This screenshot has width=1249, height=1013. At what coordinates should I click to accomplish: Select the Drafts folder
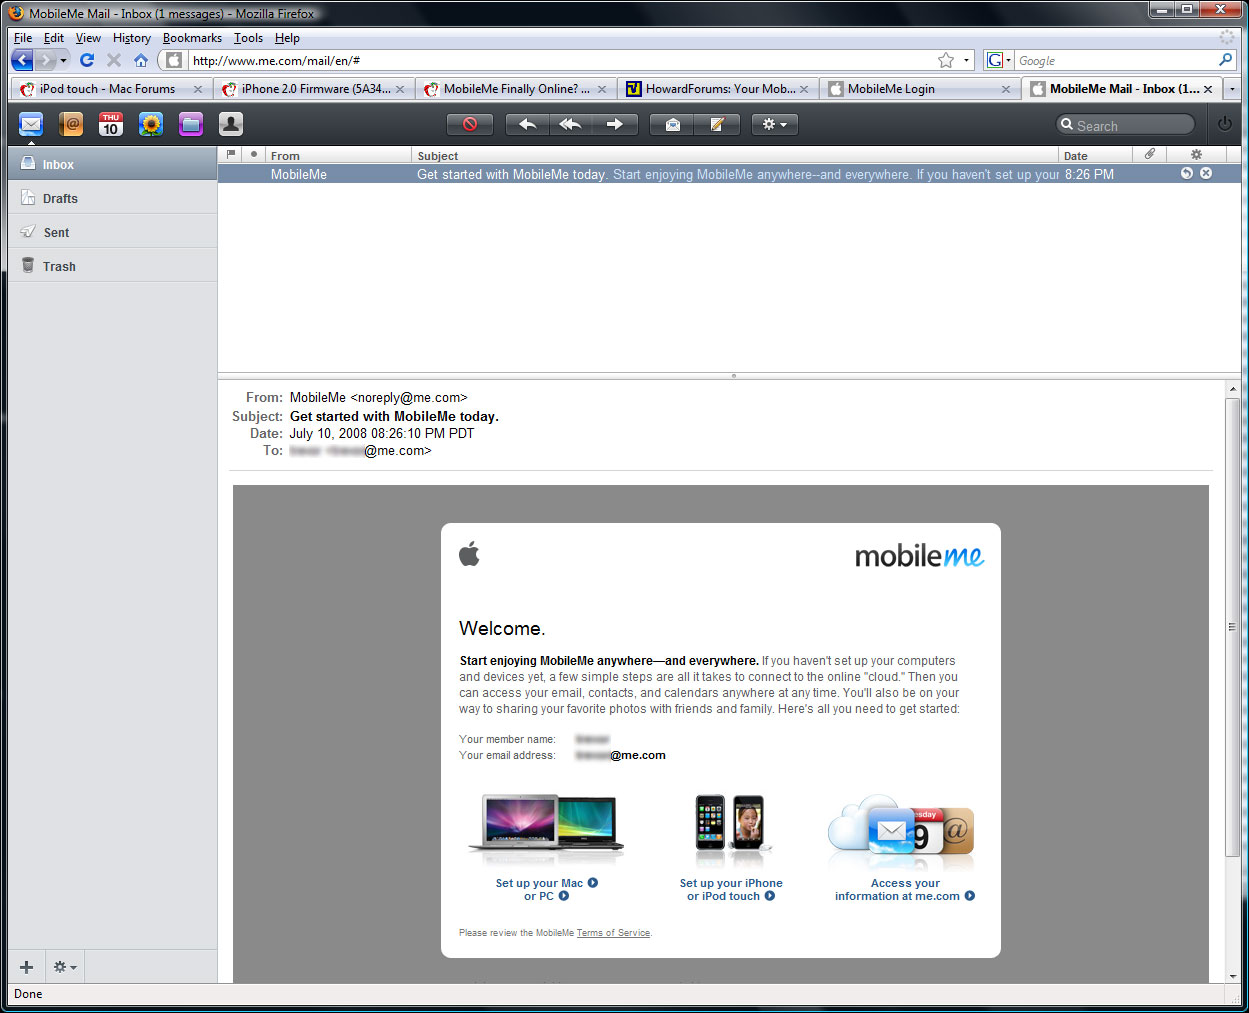pyautogui.click(x=113, y=198)
